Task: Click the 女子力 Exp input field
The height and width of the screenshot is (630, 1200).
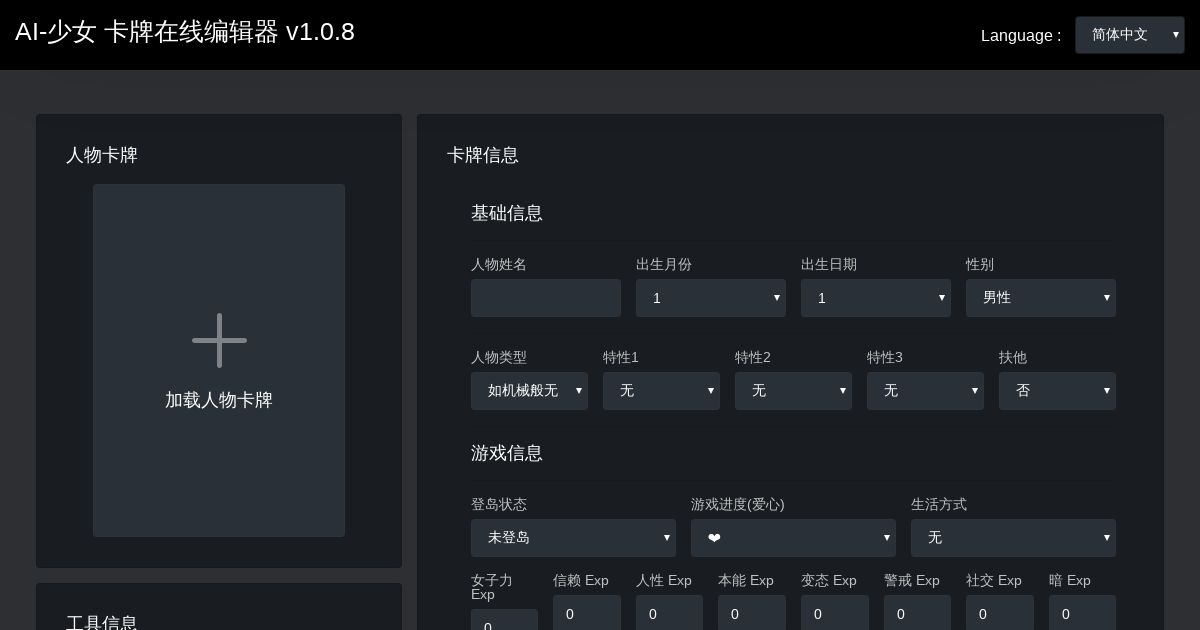Action: 504,620
